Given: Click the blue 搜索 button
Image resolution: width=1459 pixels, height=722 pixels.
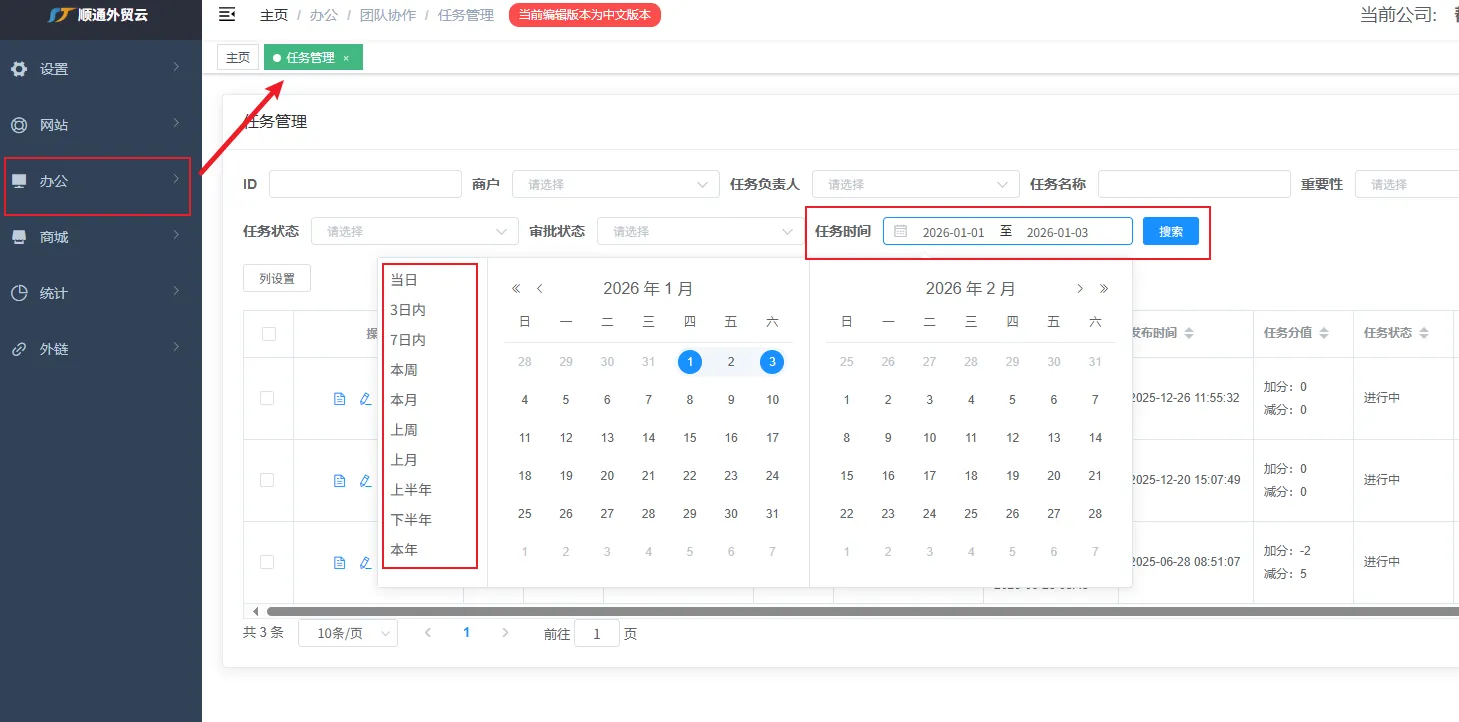Looking at the screenshot, I should click(x=1170, y=232).
